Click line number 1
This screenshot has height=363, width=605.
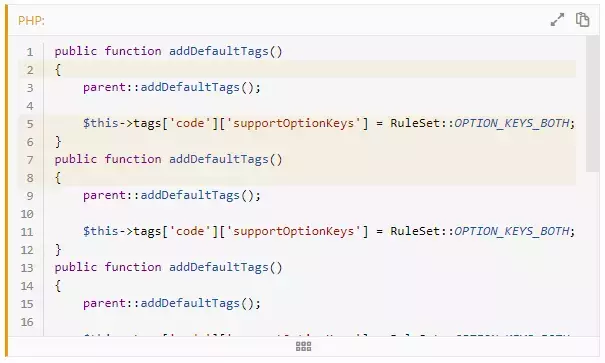(30, 52)
